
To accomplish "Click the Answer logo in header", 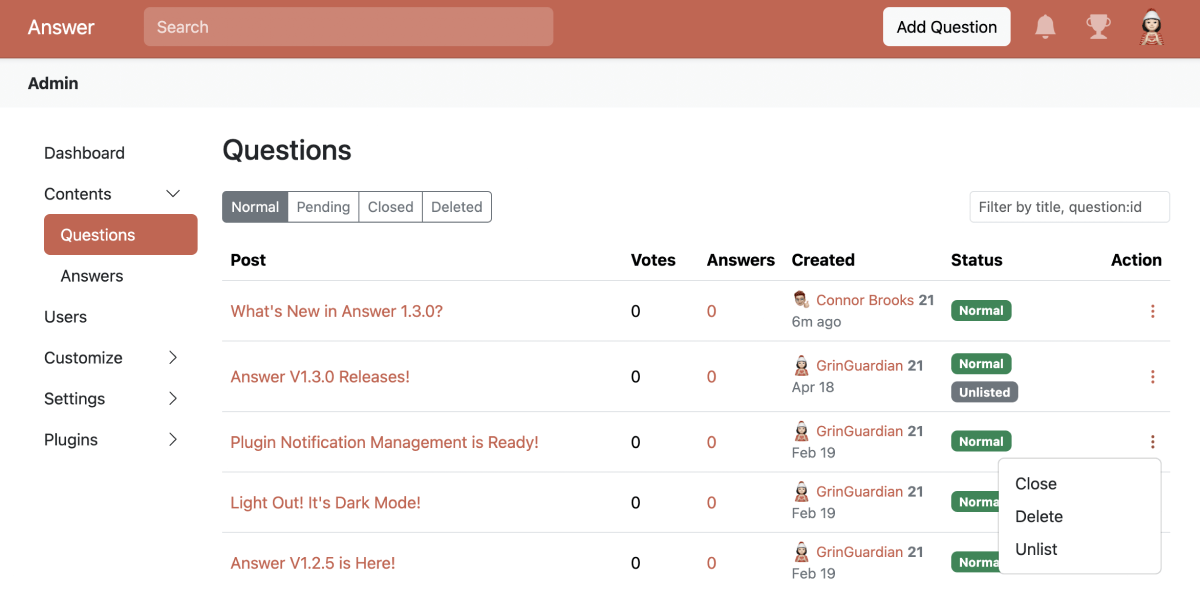I will pos(61,27).
